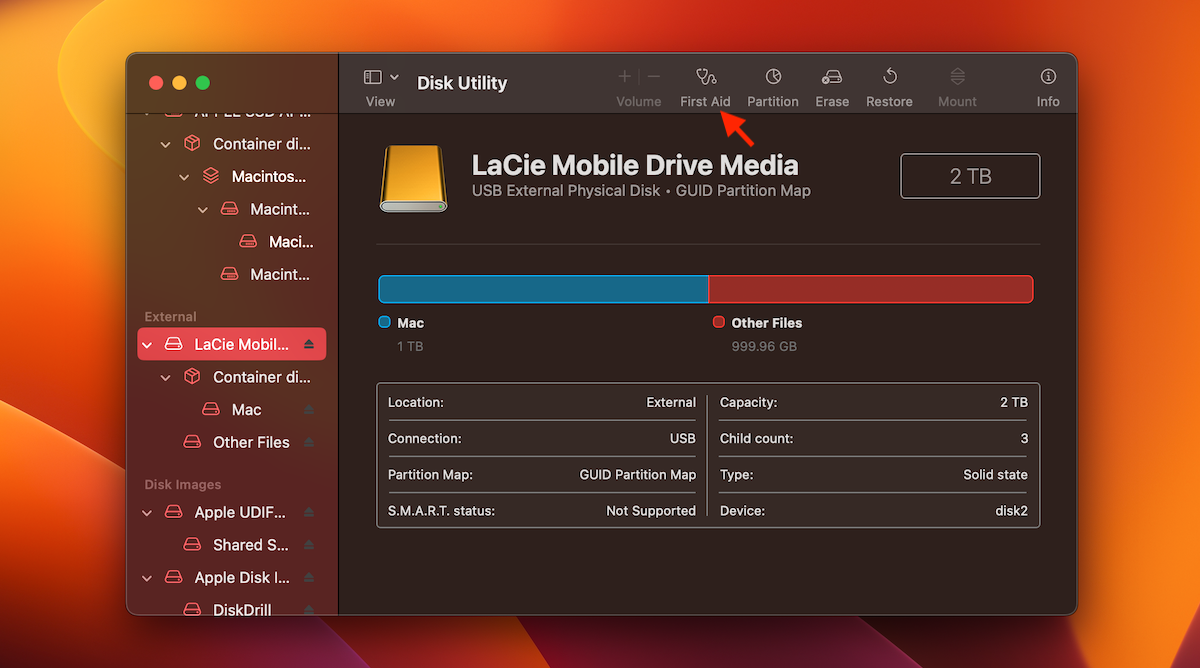Click the 2 TB capacity box
Image resolution: width=1200 pixels, height=668 pixels.
970,176
